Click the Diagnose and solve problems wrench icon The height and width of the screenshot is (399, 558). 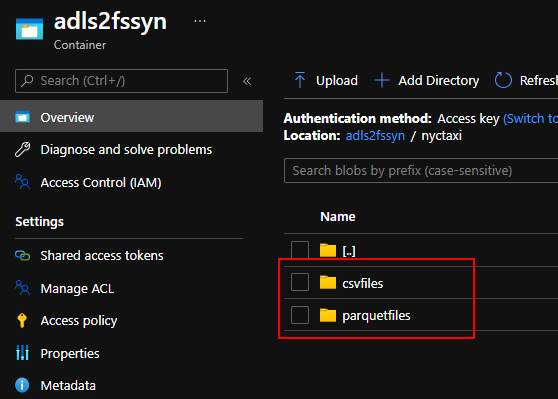point(23,149)
